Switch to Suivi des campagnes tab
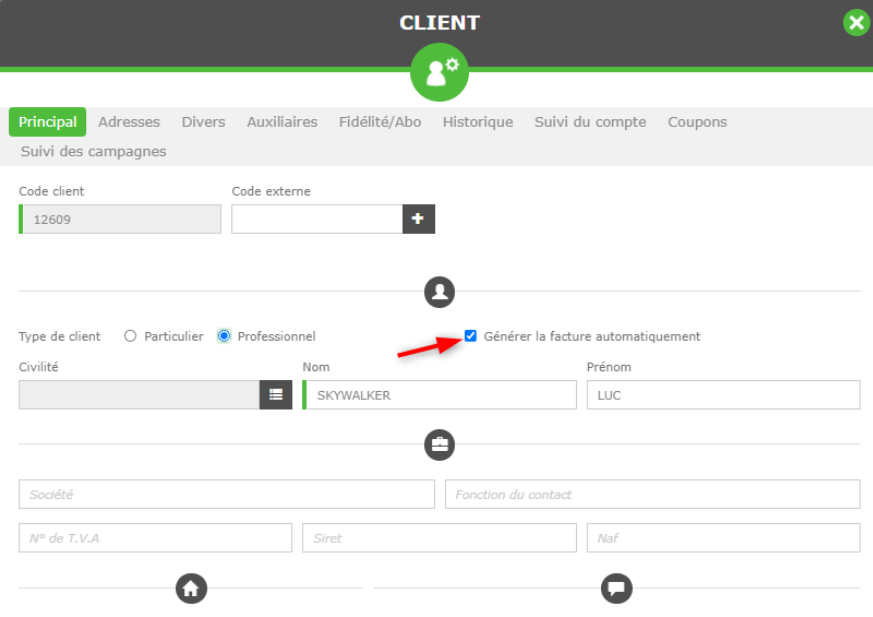873x617 pixels. [94, 151]
